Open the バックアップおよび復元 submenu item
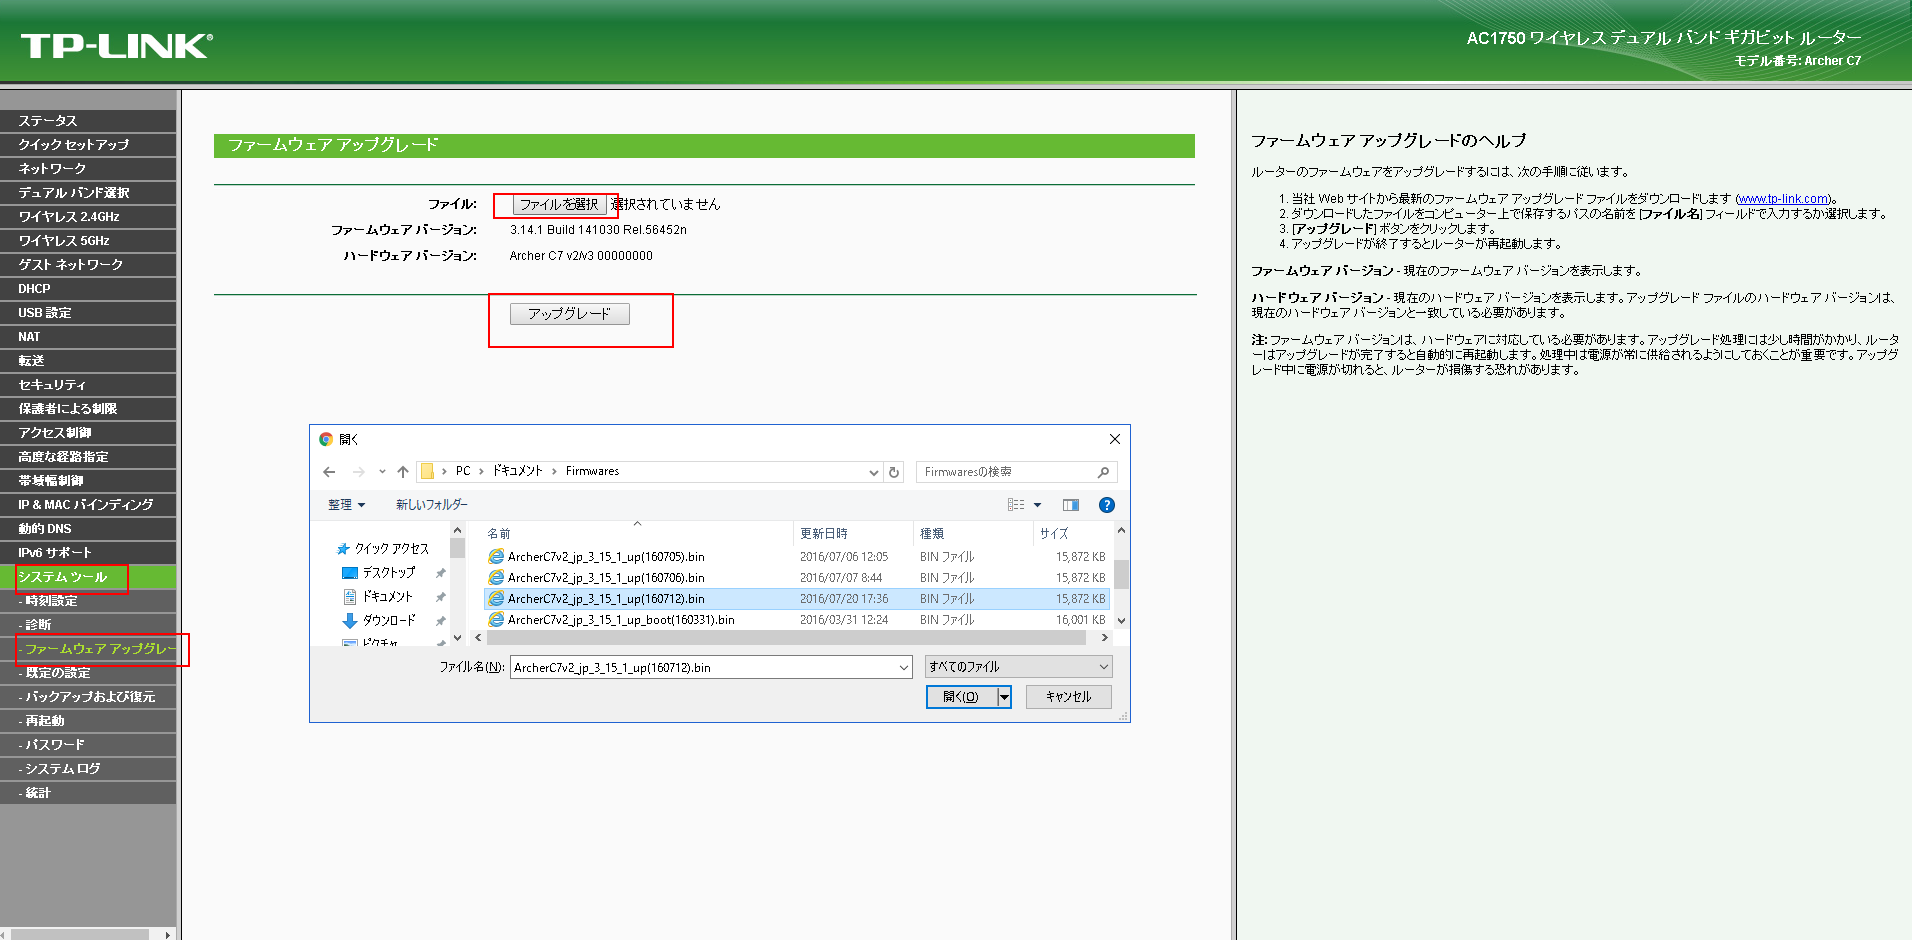The image size is (1912, 940). pyautogui.click(x=88, y=697)
